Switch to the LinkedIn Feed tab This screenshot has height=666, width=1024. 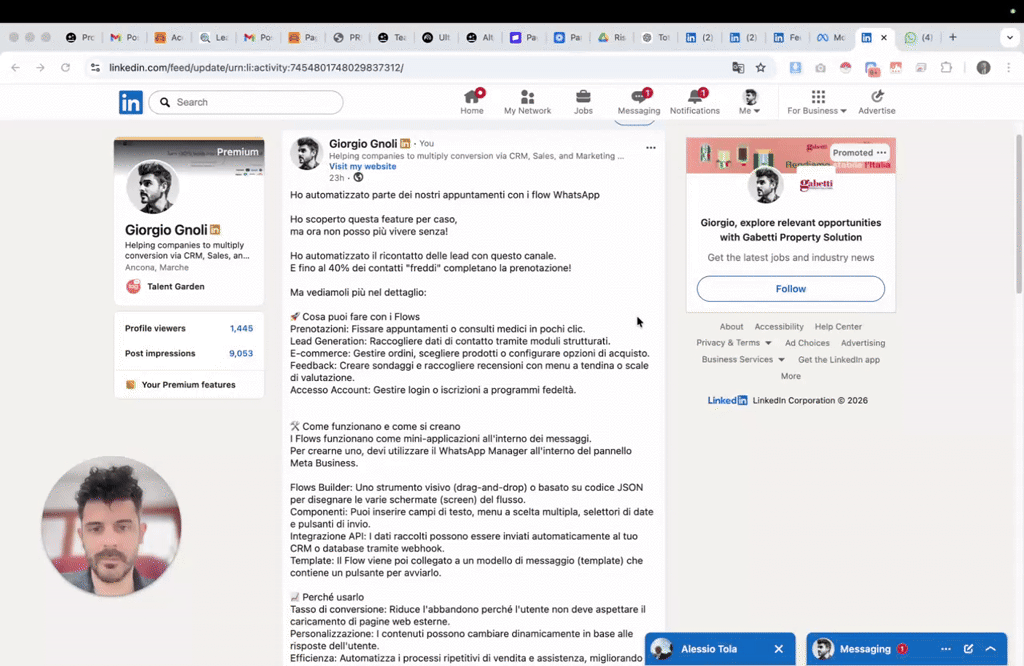pos(787,37)
